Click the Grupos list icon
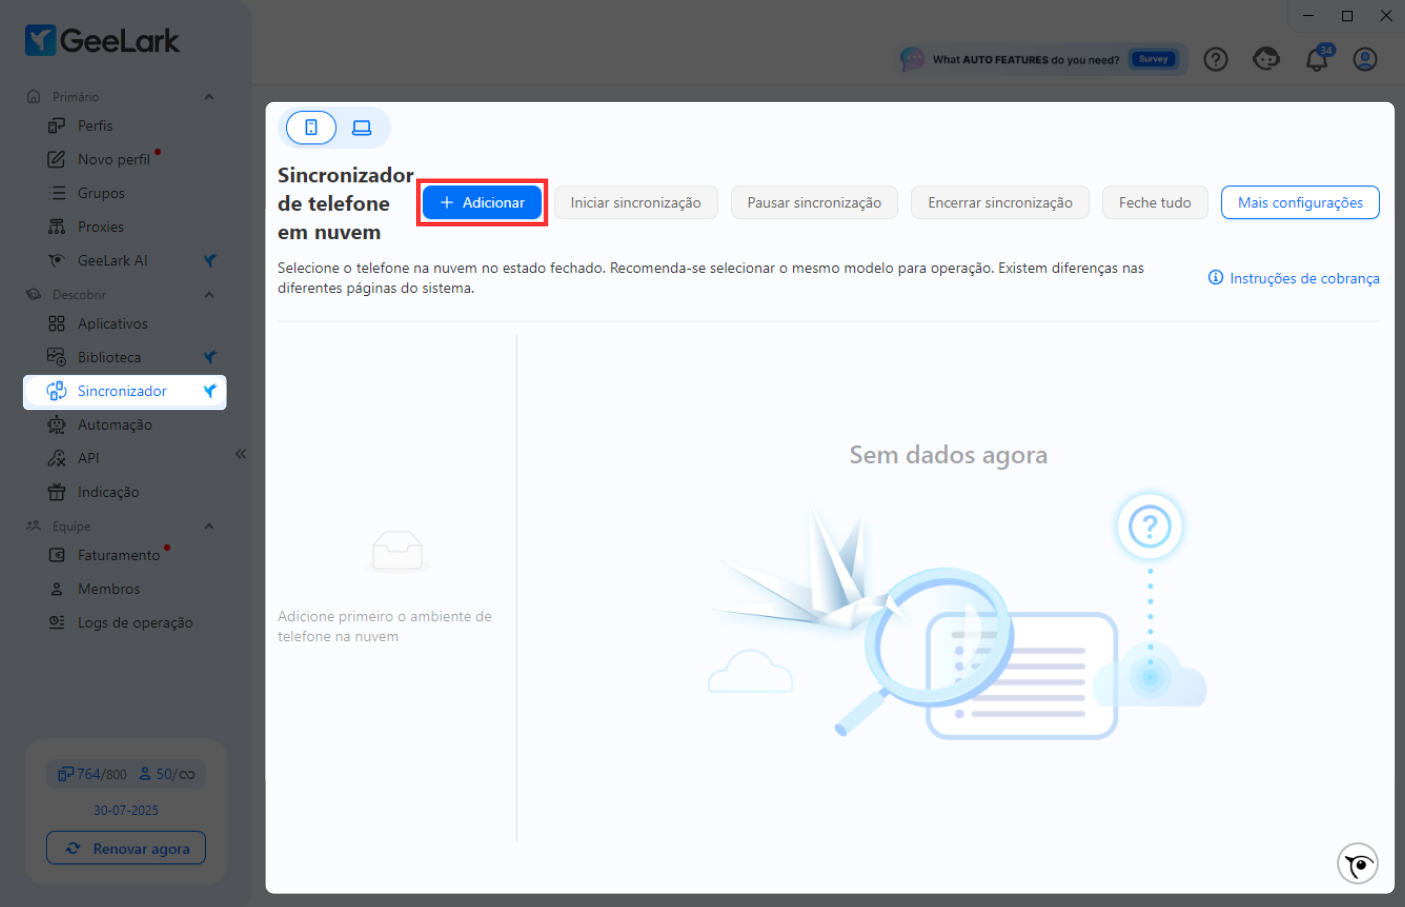The image size is (1405, 907). pos(57,193)
